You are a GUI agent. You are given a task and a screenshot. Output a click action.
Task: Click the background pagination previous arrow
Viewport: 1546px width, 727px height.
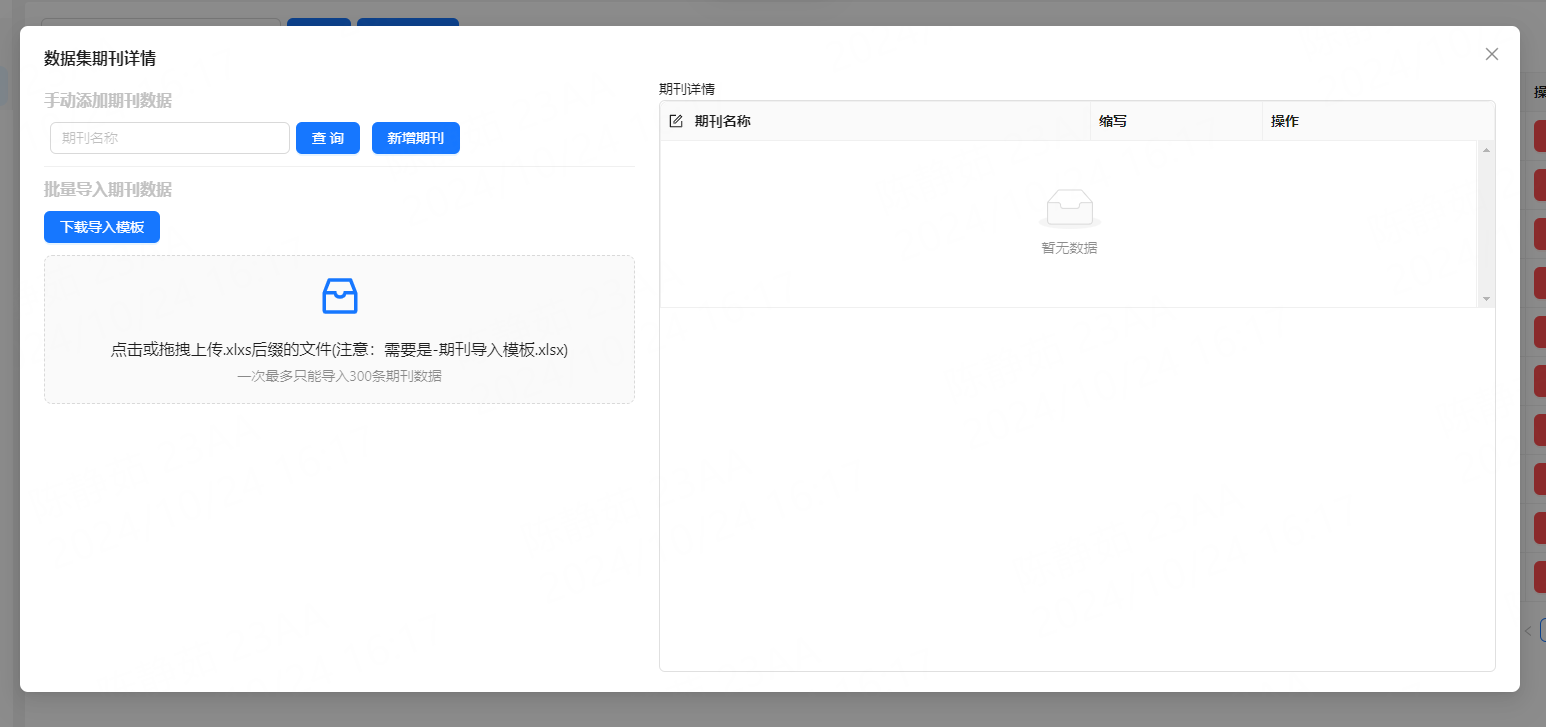1527,631
